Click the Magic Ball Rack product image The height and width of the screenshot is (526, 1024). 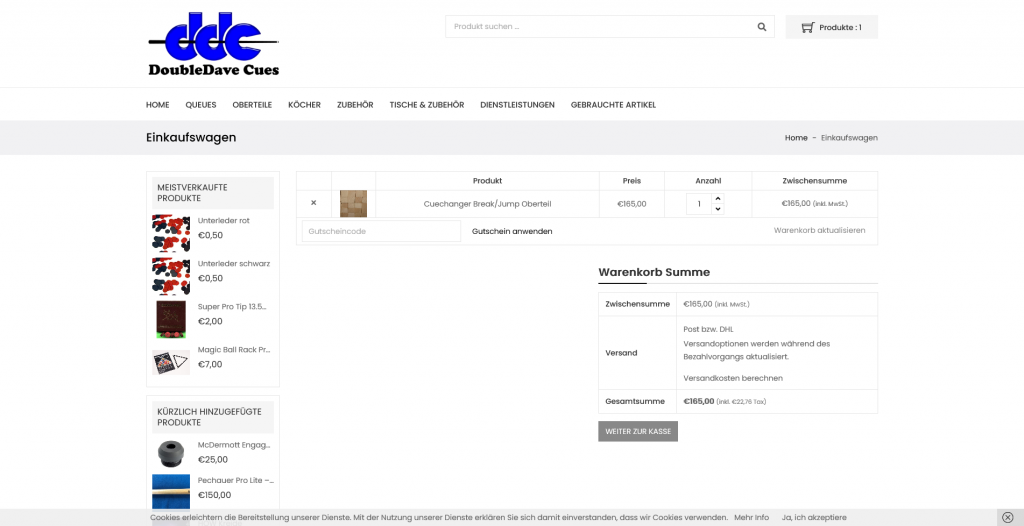point(170,359)
